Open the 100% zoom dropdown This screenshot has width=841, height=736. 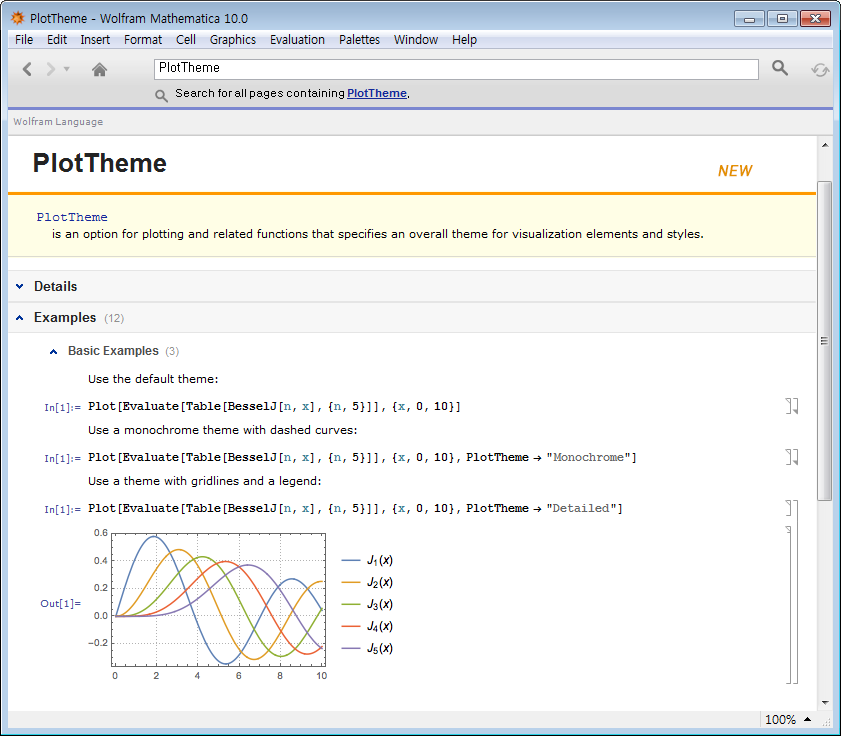coord(788,720)
